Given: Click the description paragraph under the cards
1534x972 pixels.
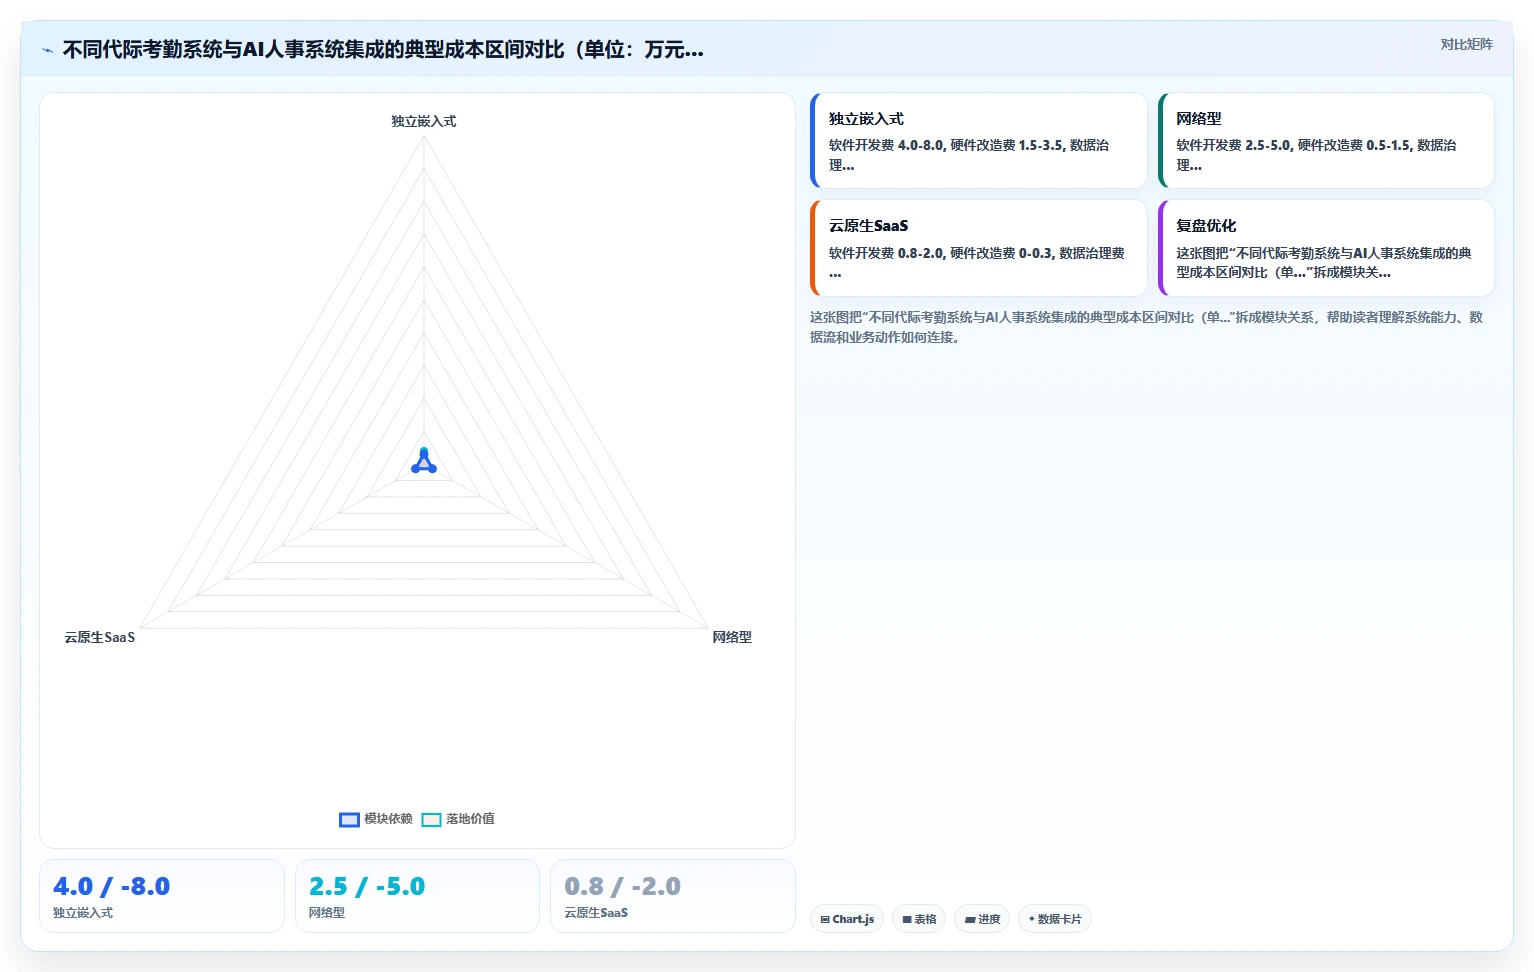Looking at the screenshot, I should coord(1147,327).
